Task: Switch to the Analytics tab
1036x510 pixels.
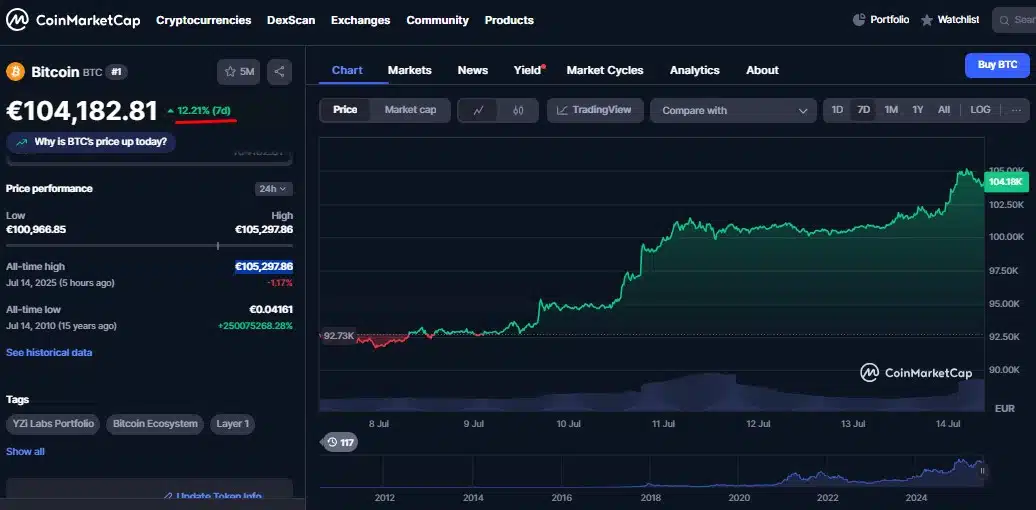Action: click(x=694, y=70)
